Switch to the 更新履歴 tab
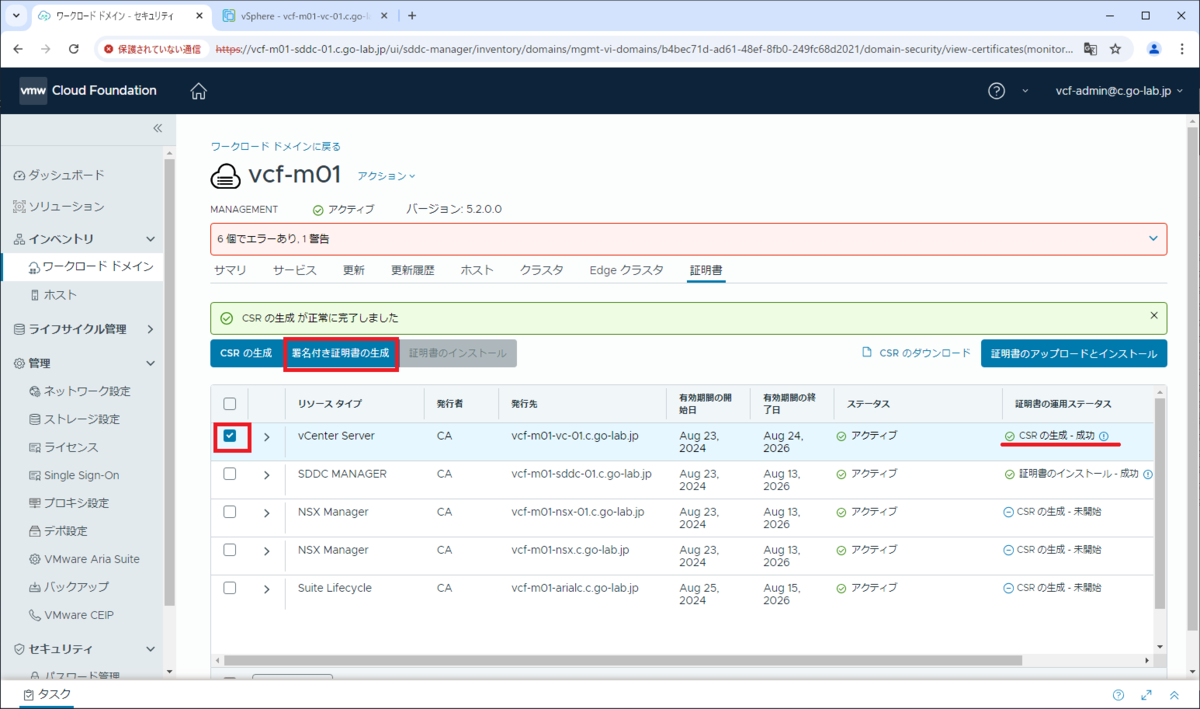The image size is (1200, 709). pyautogui.click(x=413, y=270)
